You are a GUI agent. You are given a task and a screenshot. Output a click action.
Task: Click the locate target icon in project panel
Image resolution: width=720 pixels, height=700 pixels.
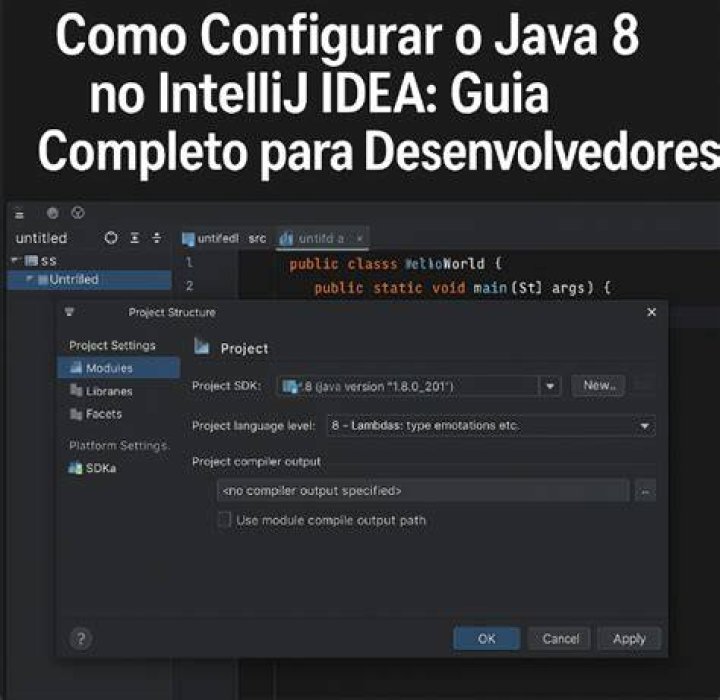111,238
